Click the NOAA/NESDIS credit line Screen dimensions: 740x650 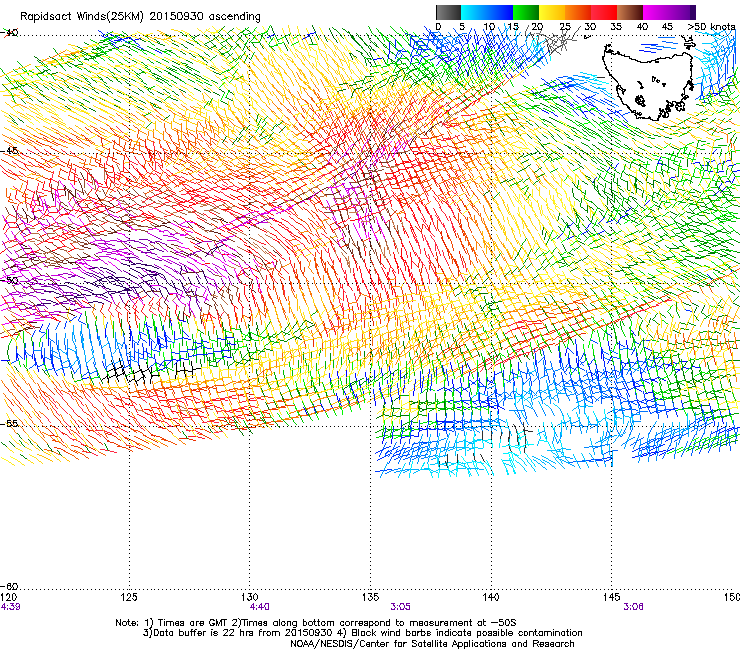(432, 644)
